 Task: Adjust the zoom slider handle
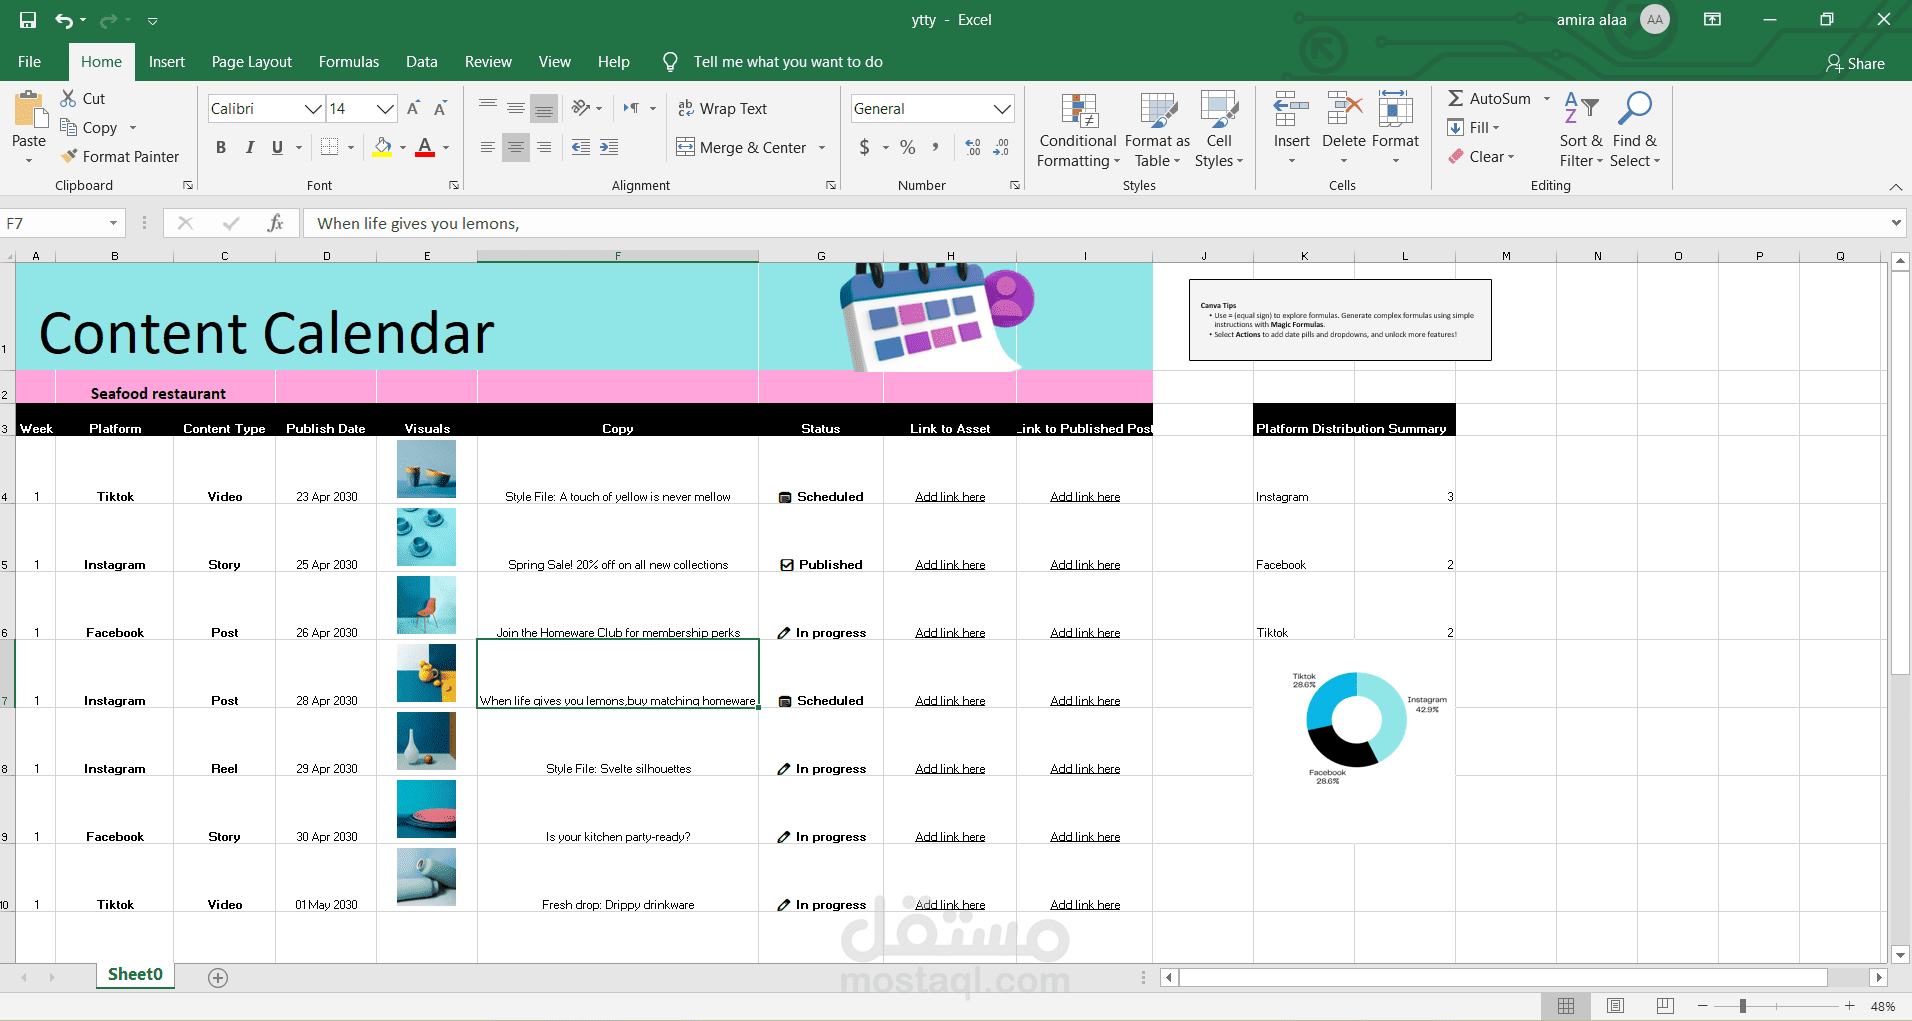1742,1006
